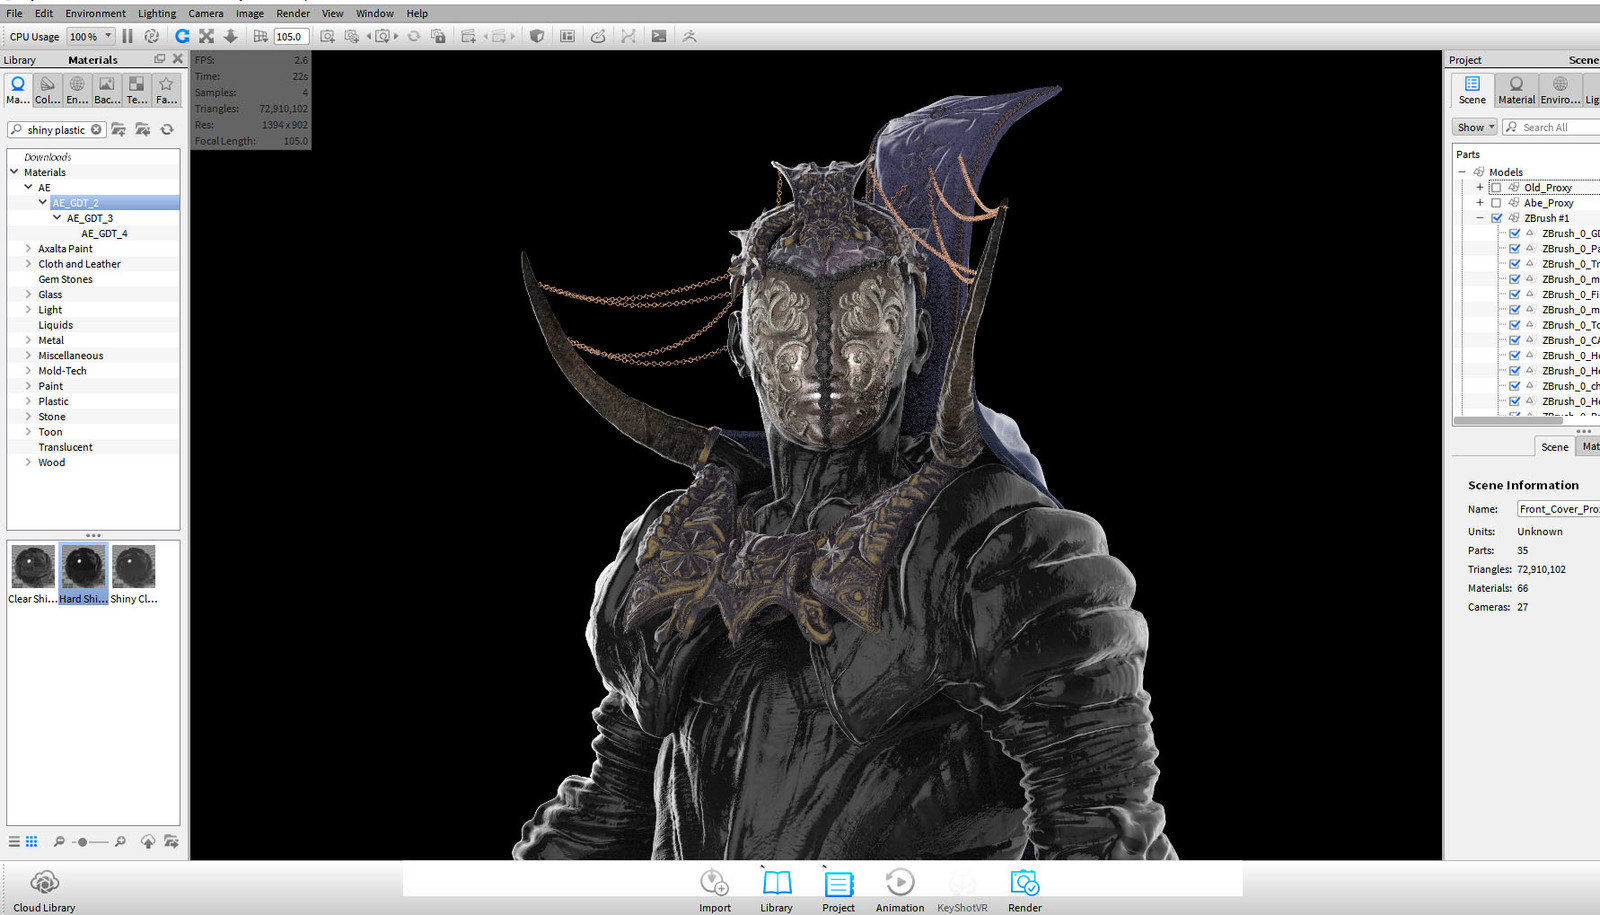Click the Add Studio icon
The width and height of the screenshot is (1600, 915).
[468, 36]
